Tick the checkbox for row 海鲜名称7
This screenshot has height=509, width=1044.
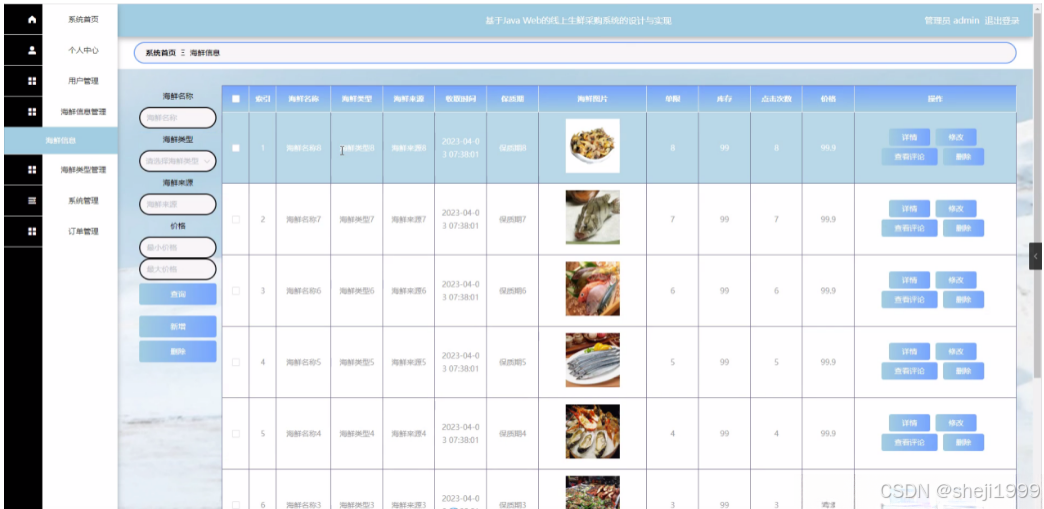236,219
